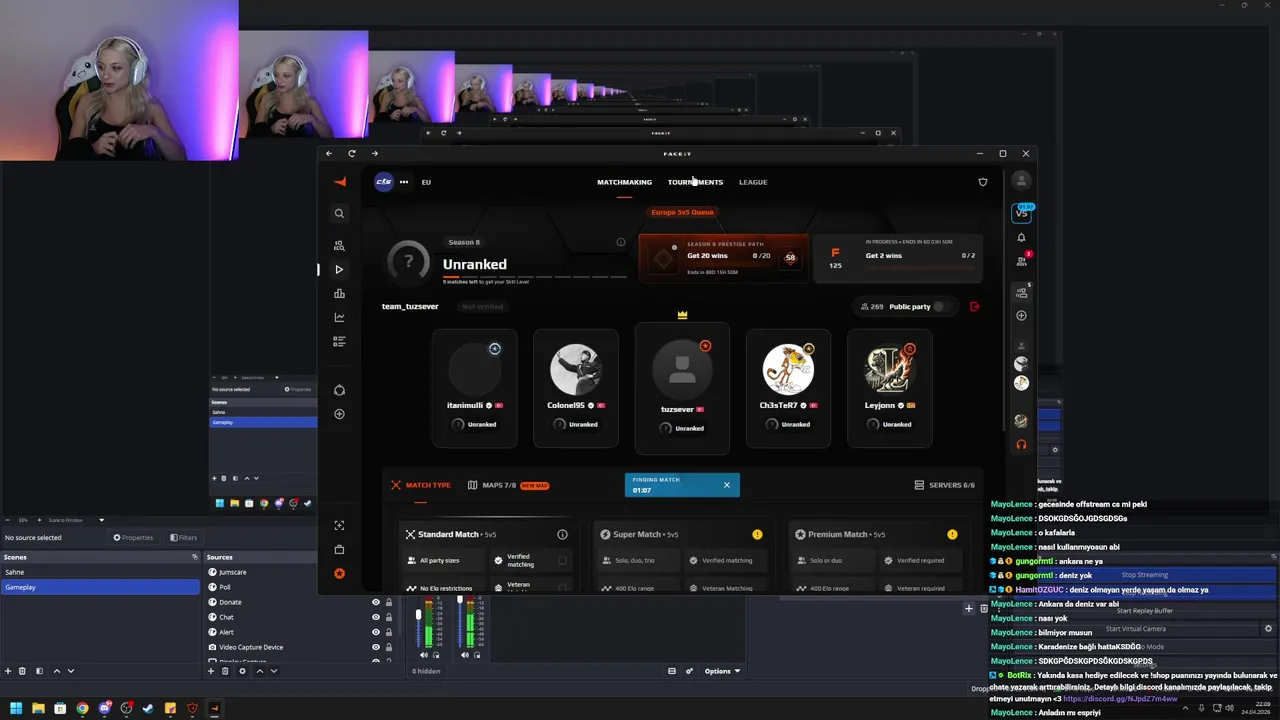Screen dimensions: 1280x720
Task: Go back with the FACEIT back arrow
Action: (329, 153)
